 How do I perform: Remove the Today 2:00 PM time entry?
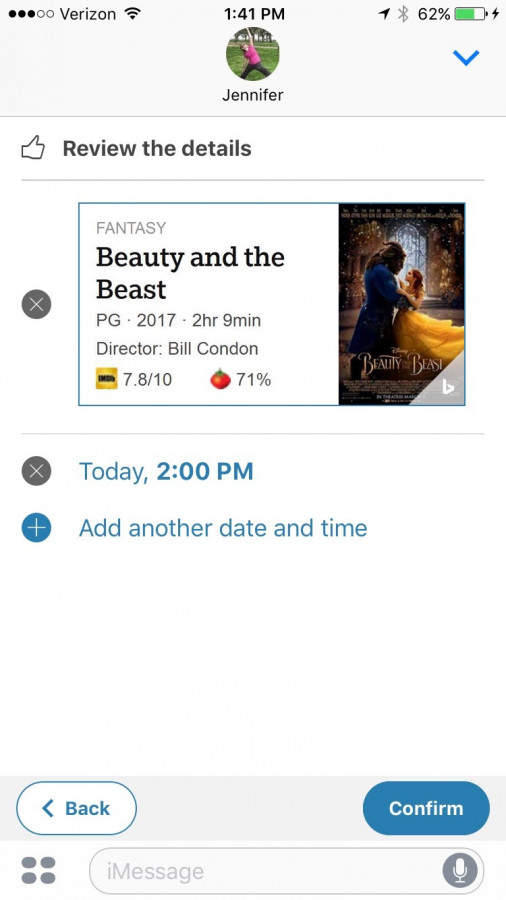[x=36, y=471]
